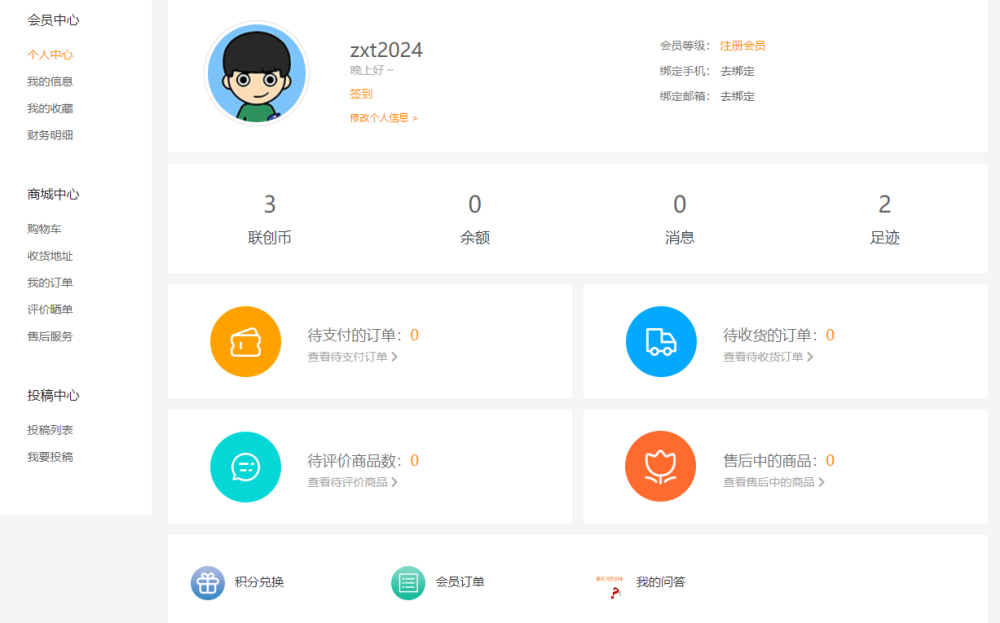Open 我的收藏 in the sidebar
This screenshot has height=623, width=1000.
point(50,108)
